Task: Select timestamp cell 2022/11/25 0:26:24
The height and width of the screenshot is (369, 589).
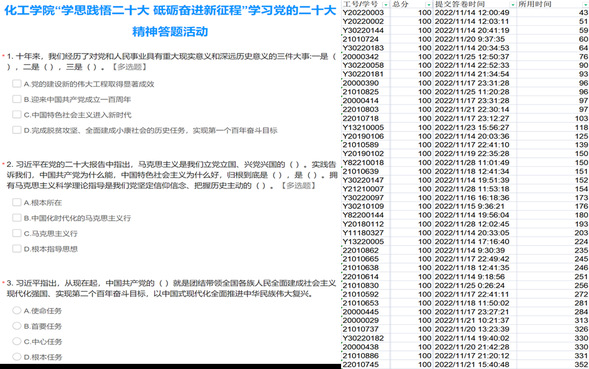Action: click(x=475, y=285)
